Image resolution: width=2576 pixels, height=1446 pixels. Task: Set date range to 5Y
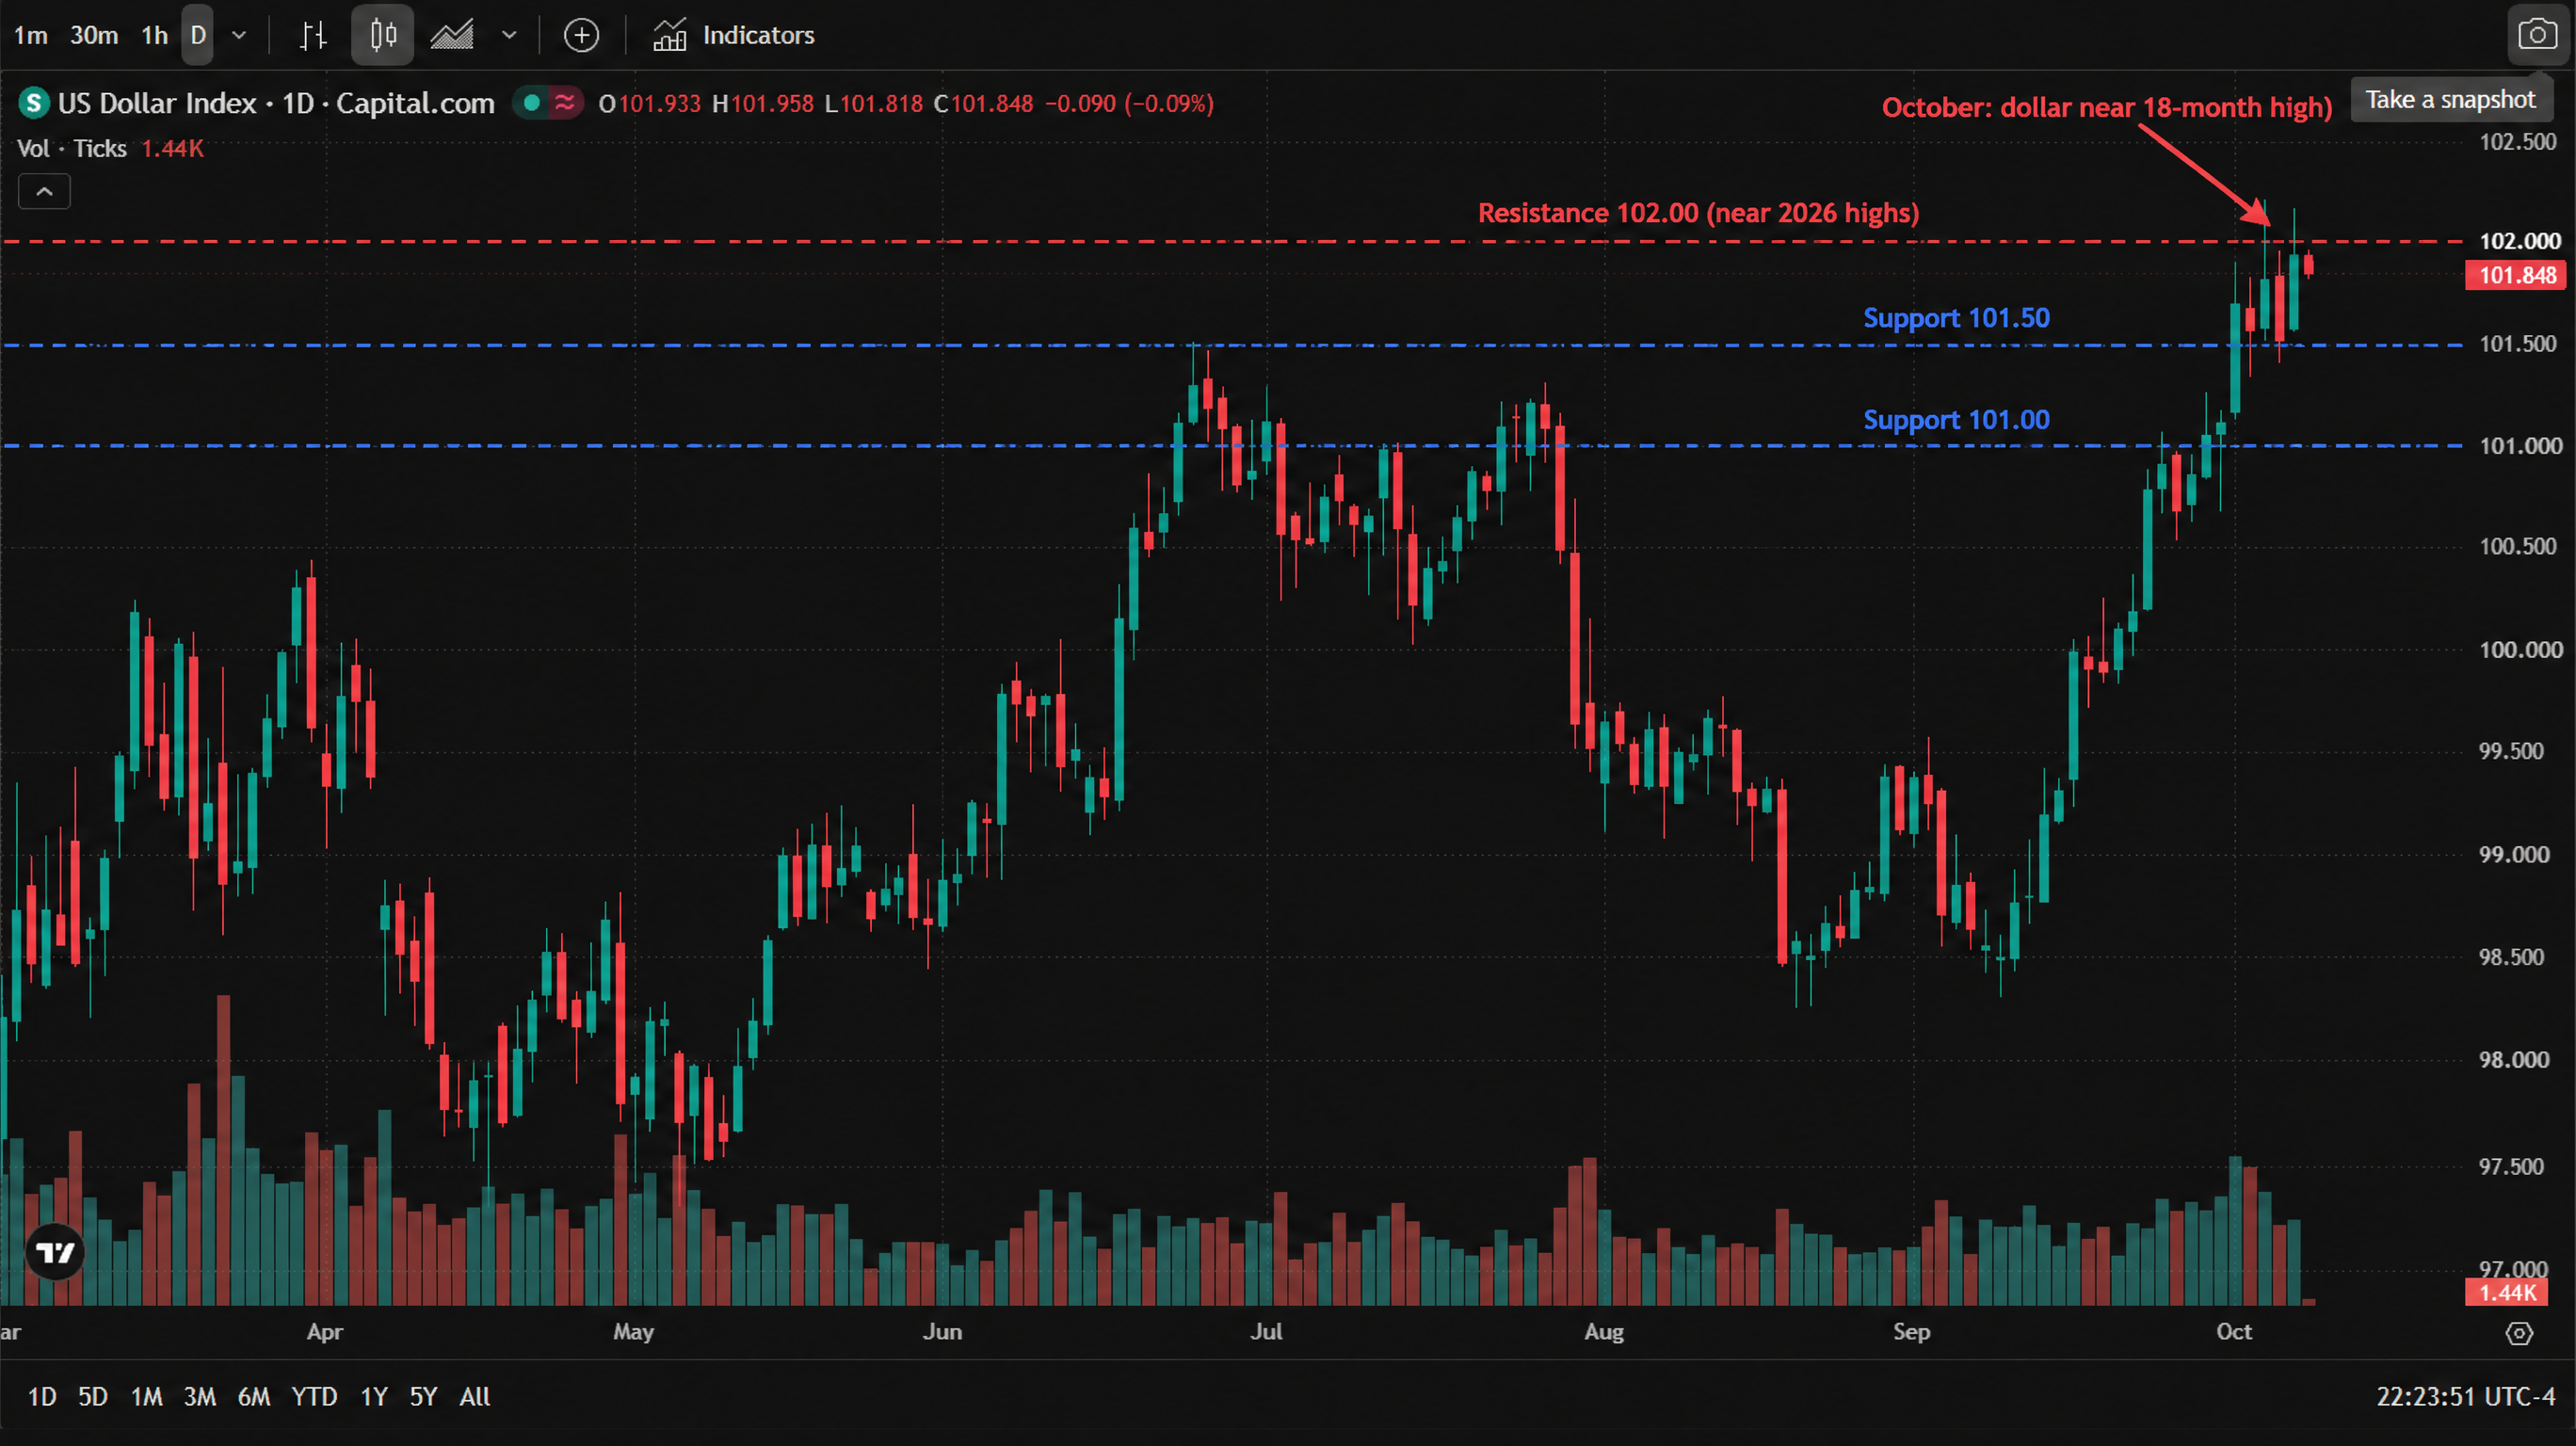(424, 1396)
